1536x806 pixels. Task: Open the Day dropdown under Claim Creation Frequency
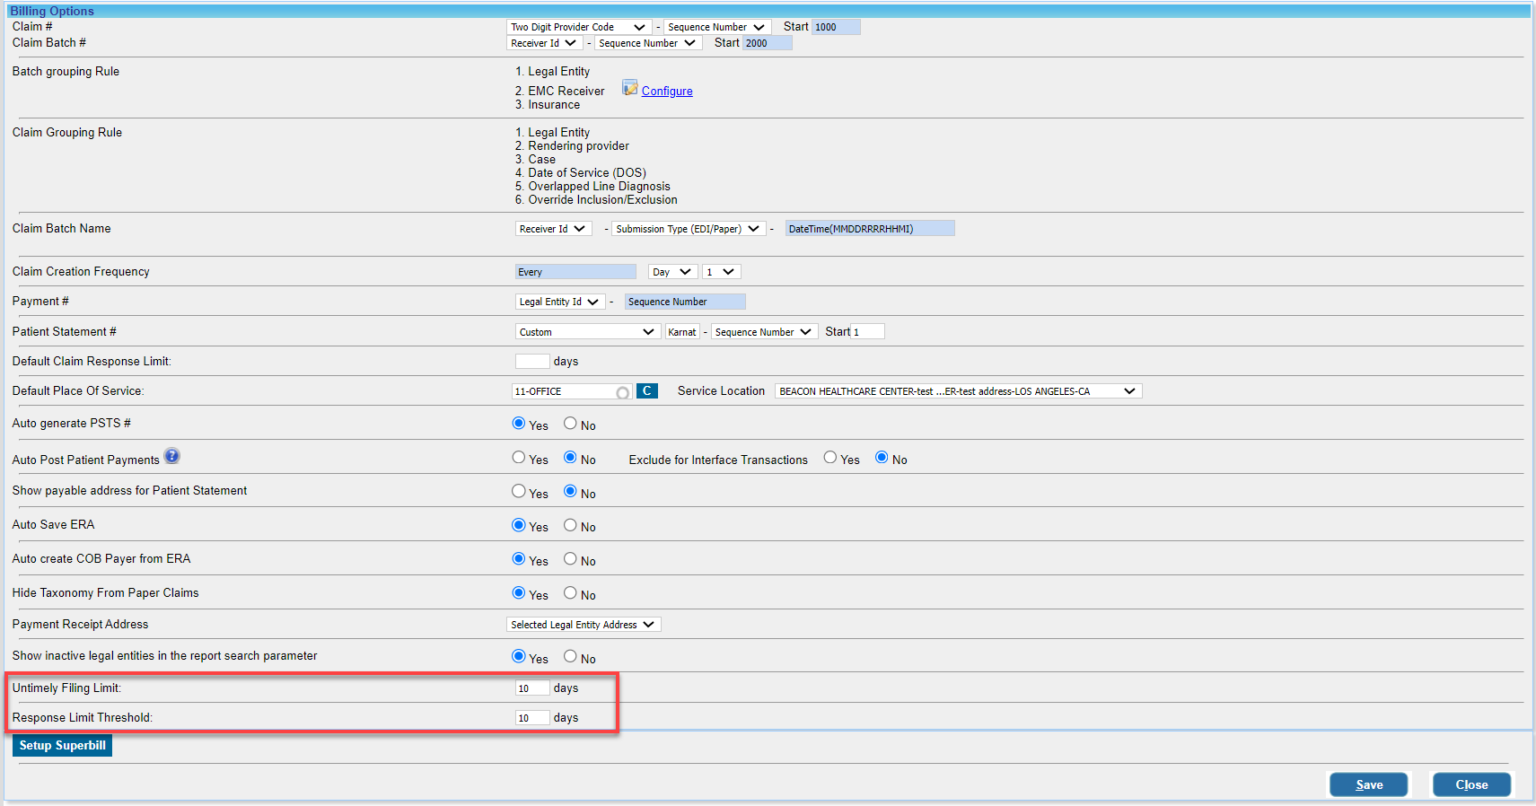click(x=671, y=271)
